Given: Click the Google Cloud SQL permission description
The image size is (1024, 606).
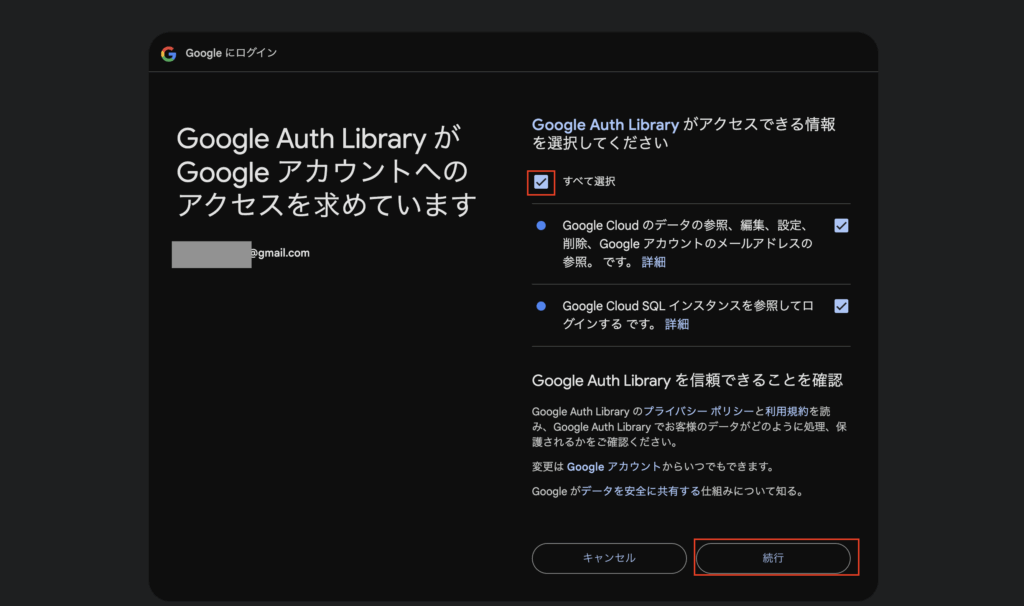Looking at the screenshot, I should point(688,306).
